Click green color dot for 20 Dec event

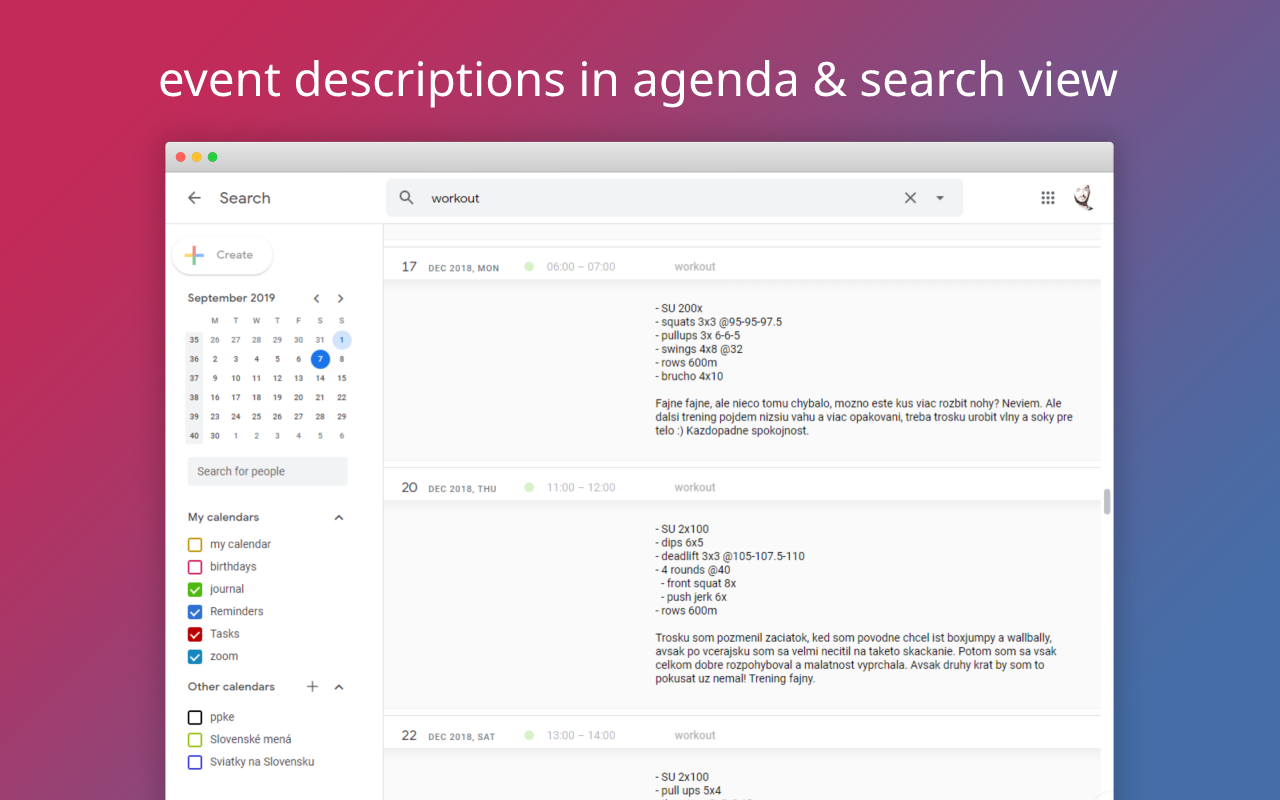coord(528,488)
